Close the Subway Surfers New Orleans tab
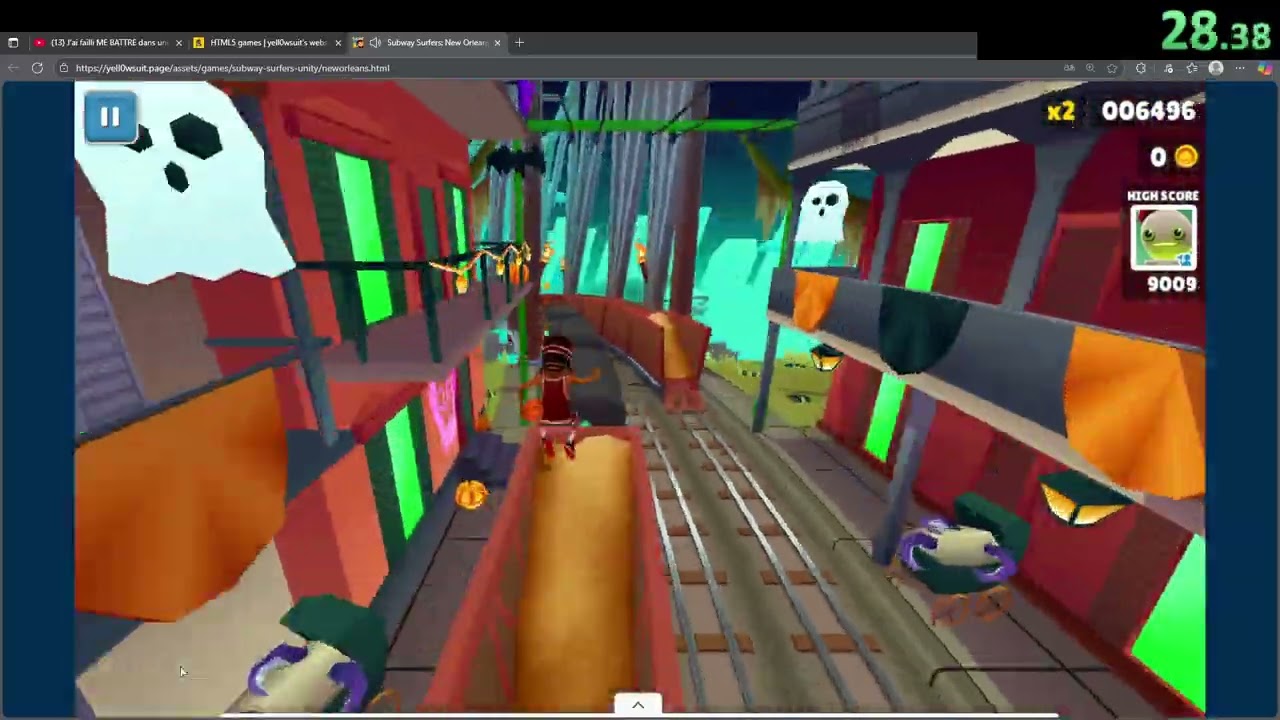 (x=497, y=43)
